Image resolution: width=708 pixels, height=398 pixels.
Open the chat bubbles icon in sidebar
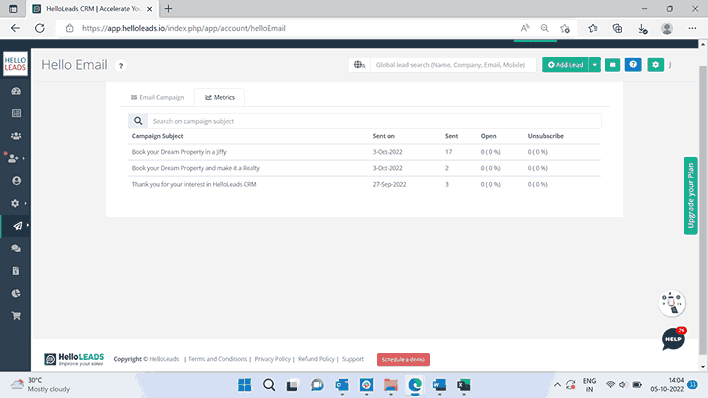[16, 248]
